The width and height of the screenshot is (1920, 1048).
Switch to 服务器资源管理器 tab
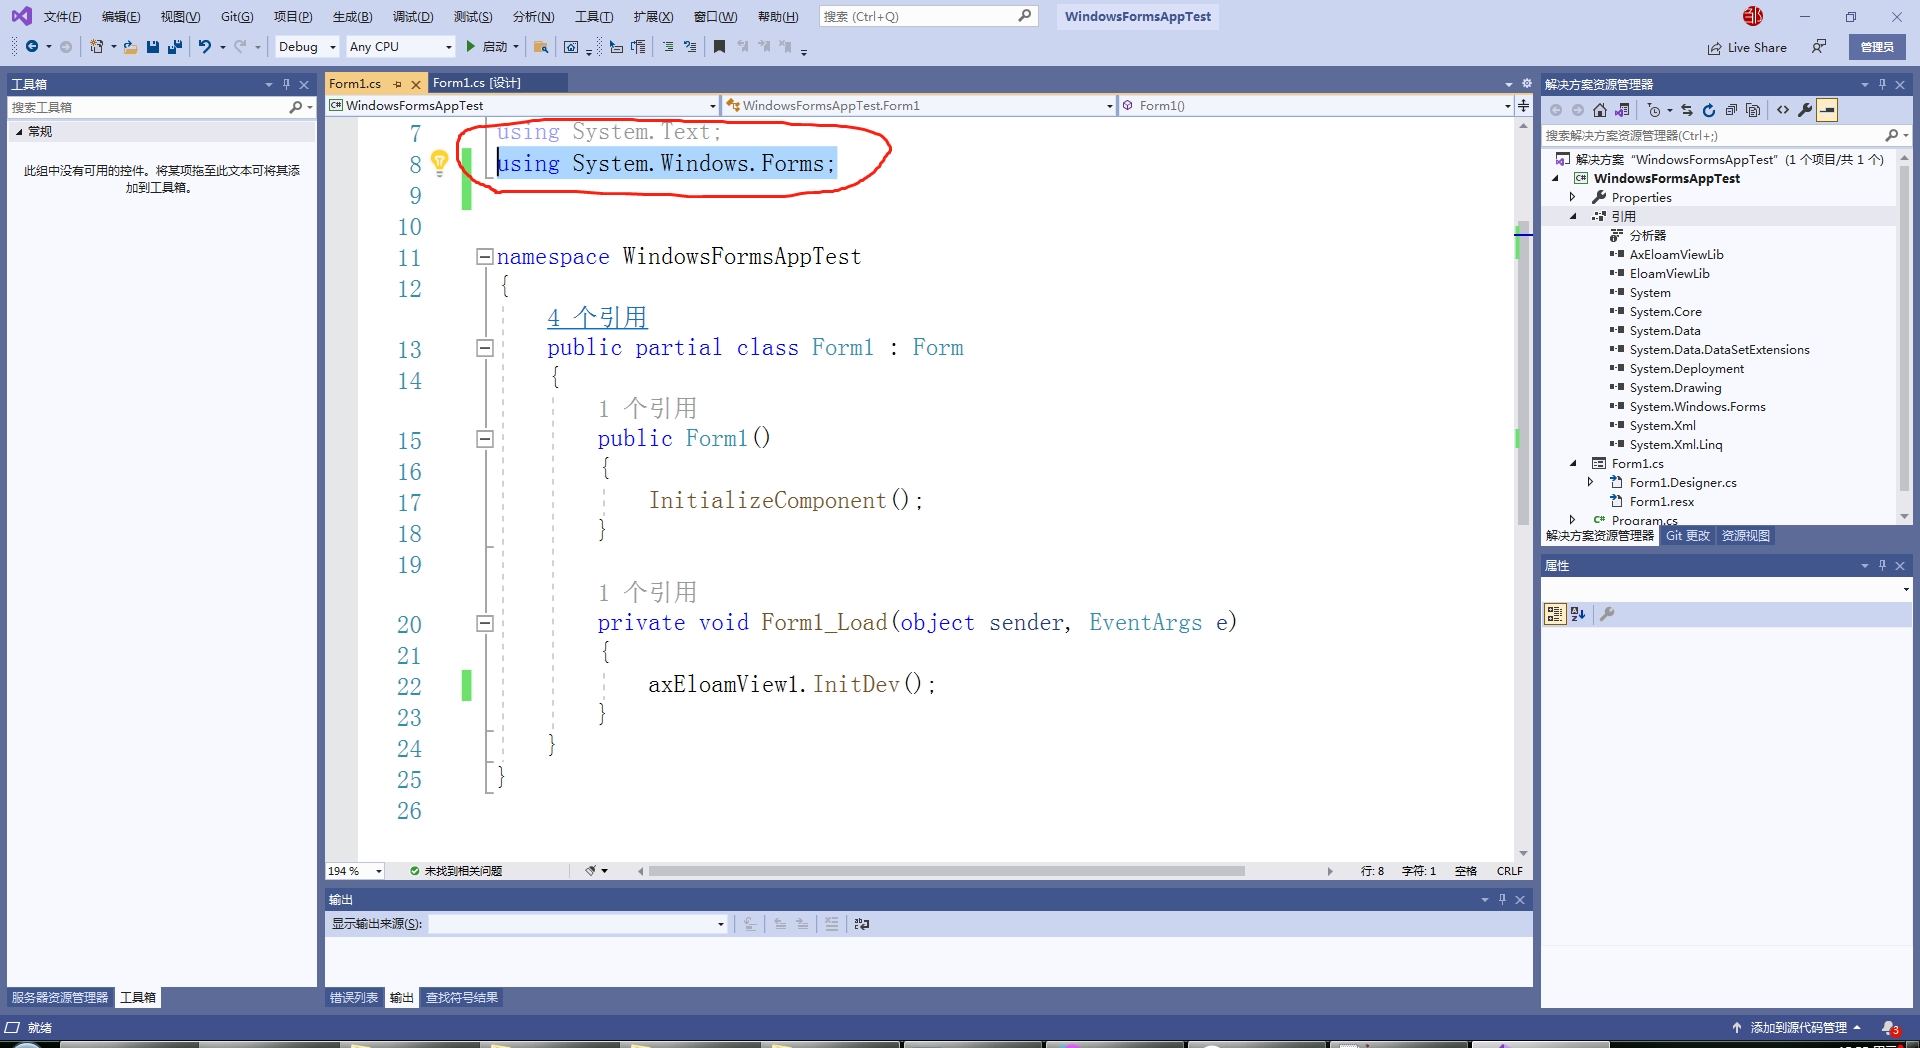point(60,997)
